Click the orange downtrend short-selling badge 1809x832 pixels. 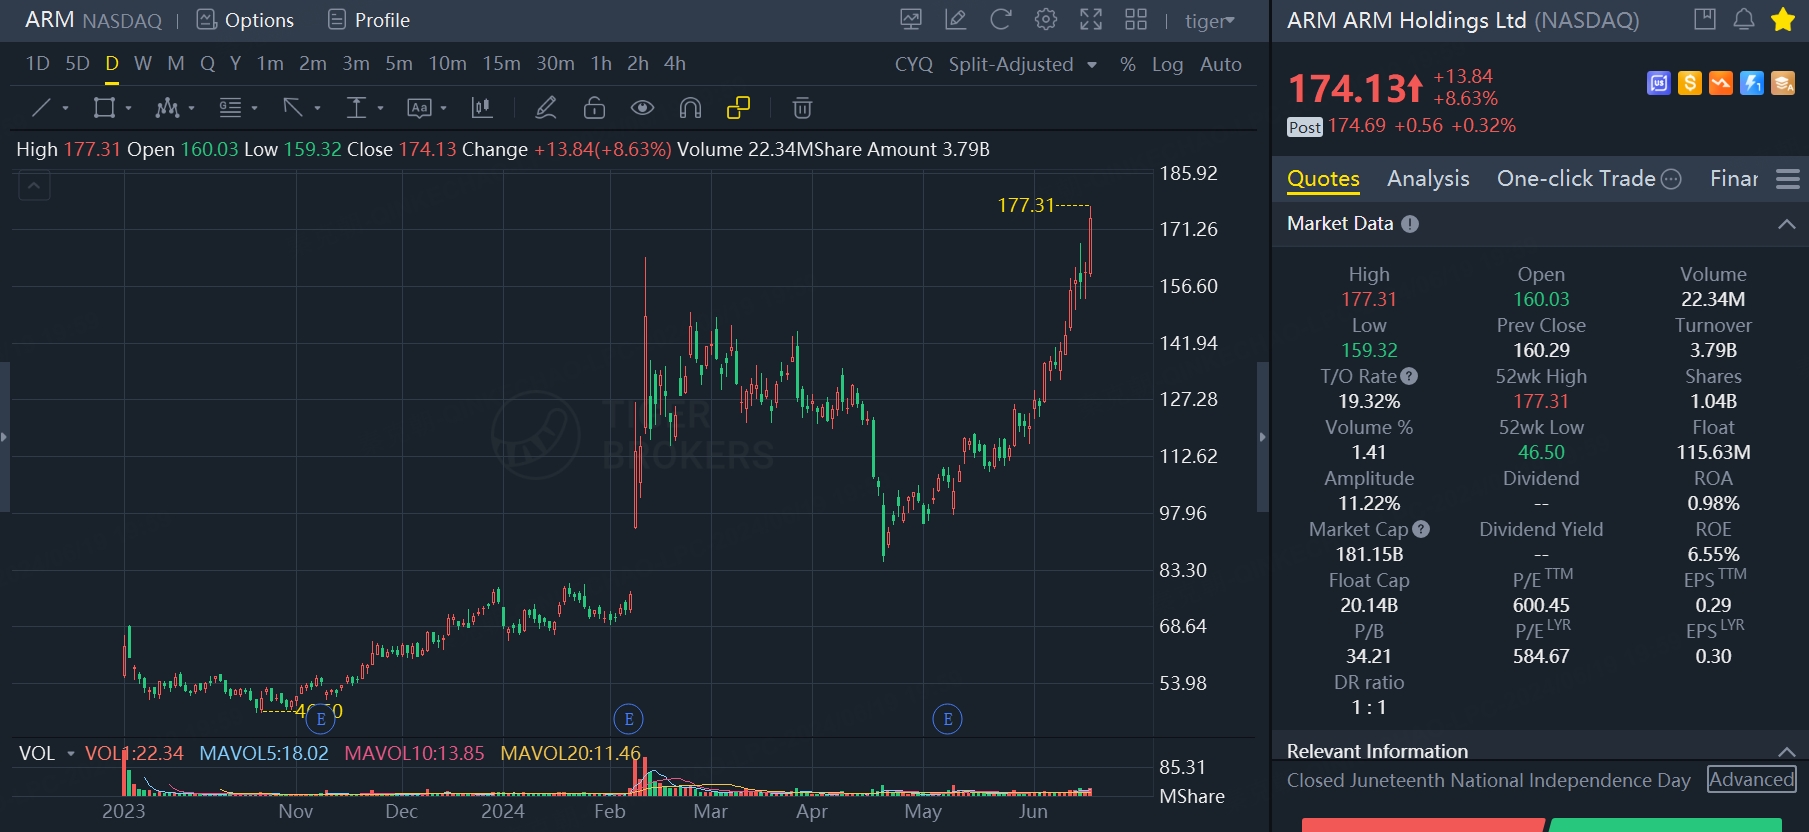[x=1721, y=83]
